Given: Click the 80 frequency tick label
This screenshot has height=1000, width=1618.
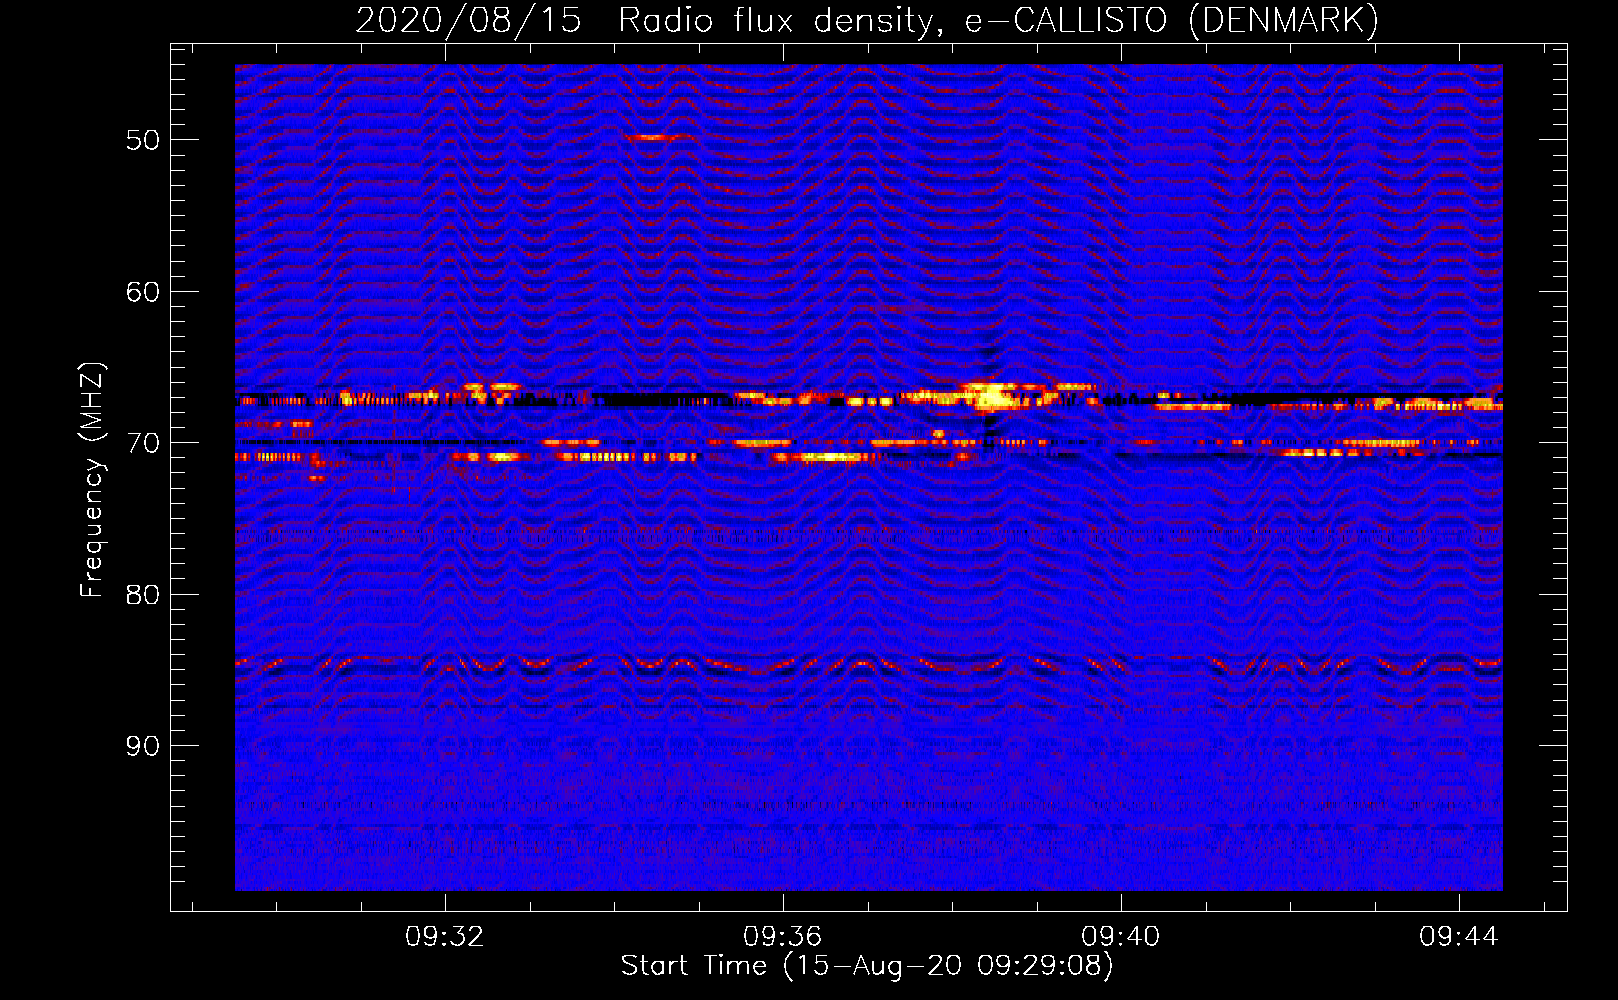Looking at the screenshot, I should click(143, 595).
